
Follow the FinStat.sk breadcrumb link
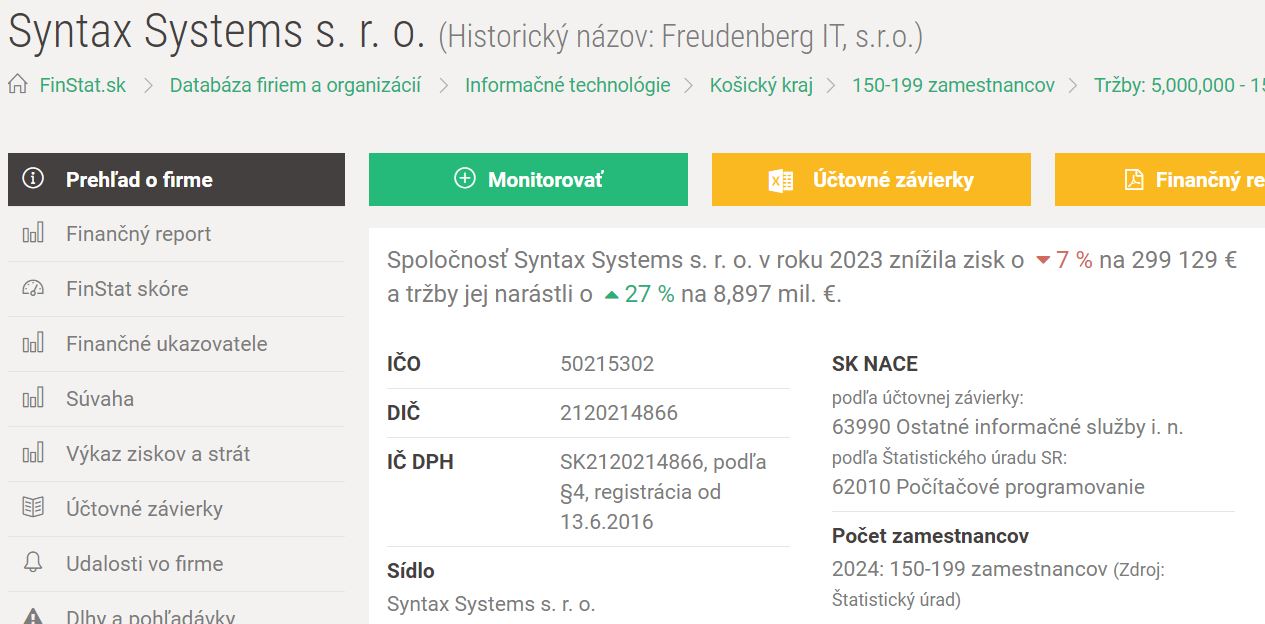pyautogui.click(x=83, y=85)
